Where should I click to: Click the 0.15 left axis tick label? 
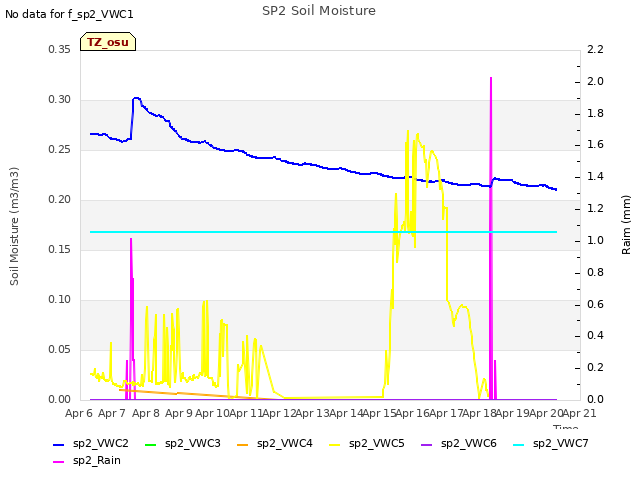click(x=60, y=250)
